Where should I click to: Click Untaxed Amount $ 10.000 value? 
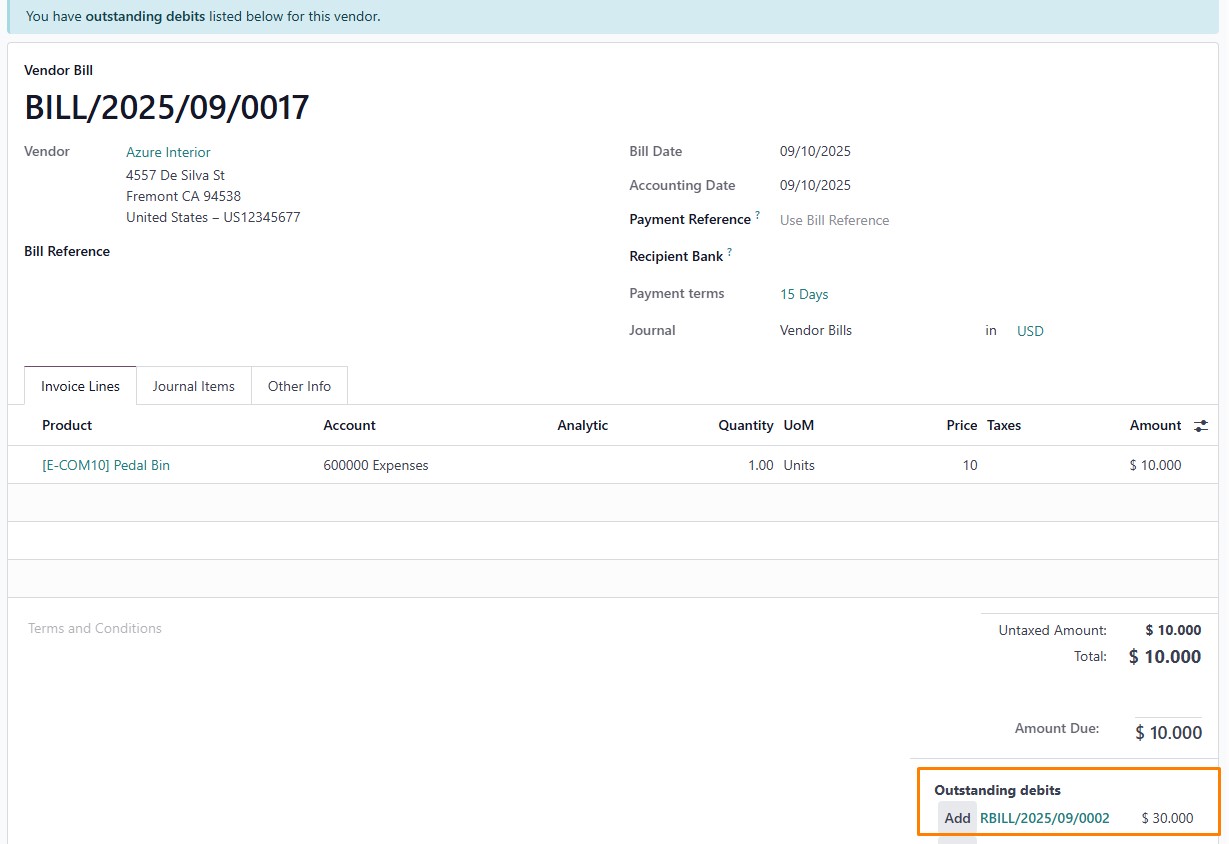pyautogui.click(x=1173, y=630)
